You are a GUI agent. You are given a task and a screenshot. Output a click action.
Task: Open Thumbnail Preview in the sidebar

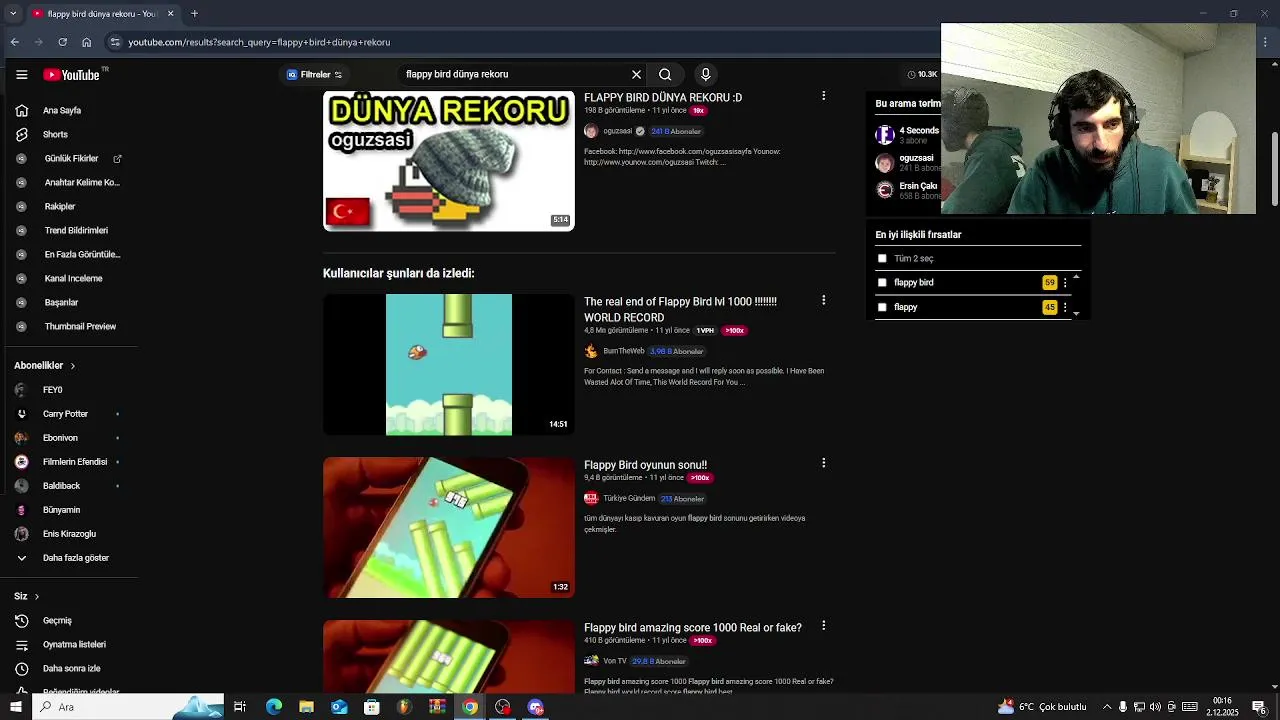pos(80,326)
